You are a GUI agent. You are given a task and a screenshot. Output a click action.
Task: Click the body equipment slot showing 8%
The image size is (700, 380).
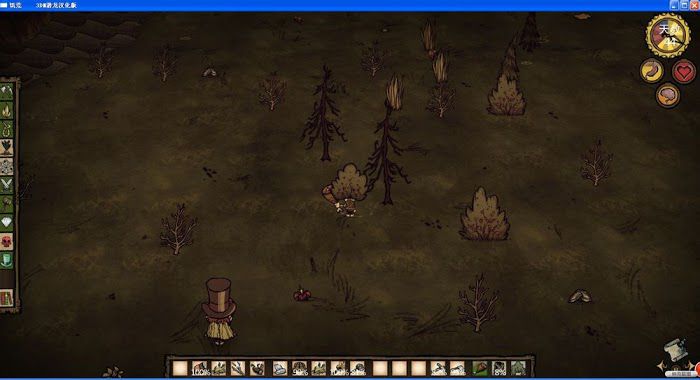pyautogui.click(x=499, y=368)
